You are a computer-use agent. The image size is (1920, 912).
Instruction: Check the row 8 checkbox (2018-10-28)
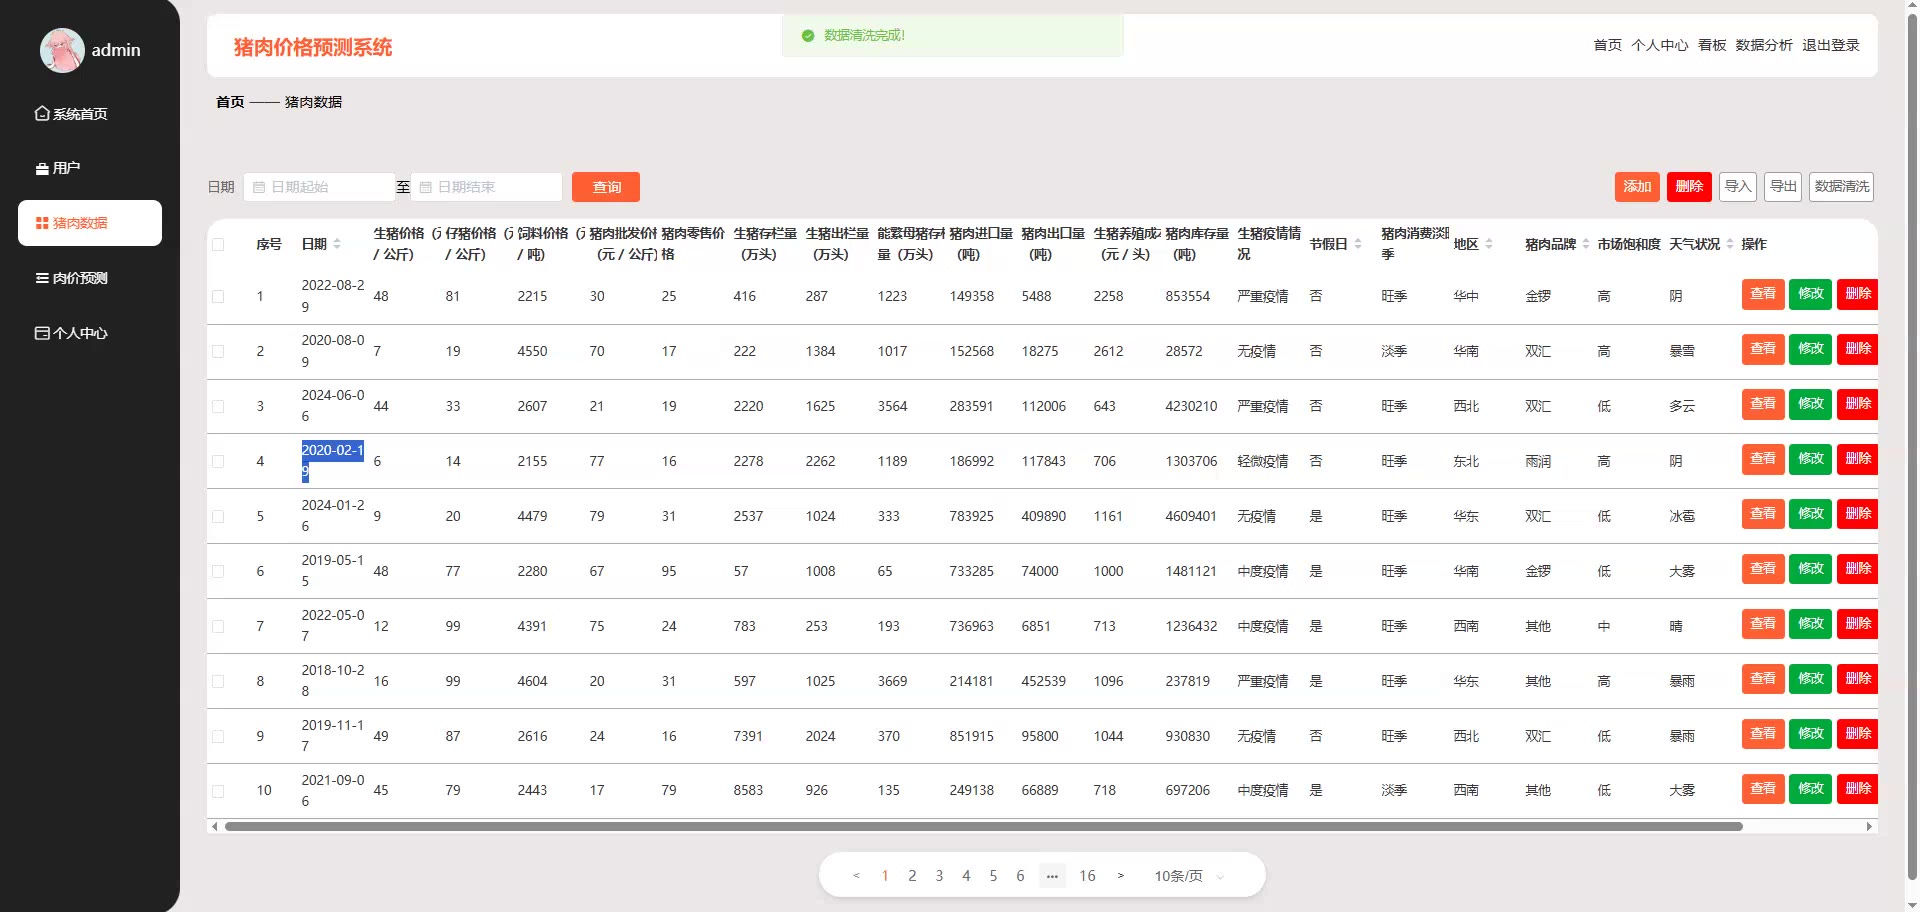coord(218,682)
